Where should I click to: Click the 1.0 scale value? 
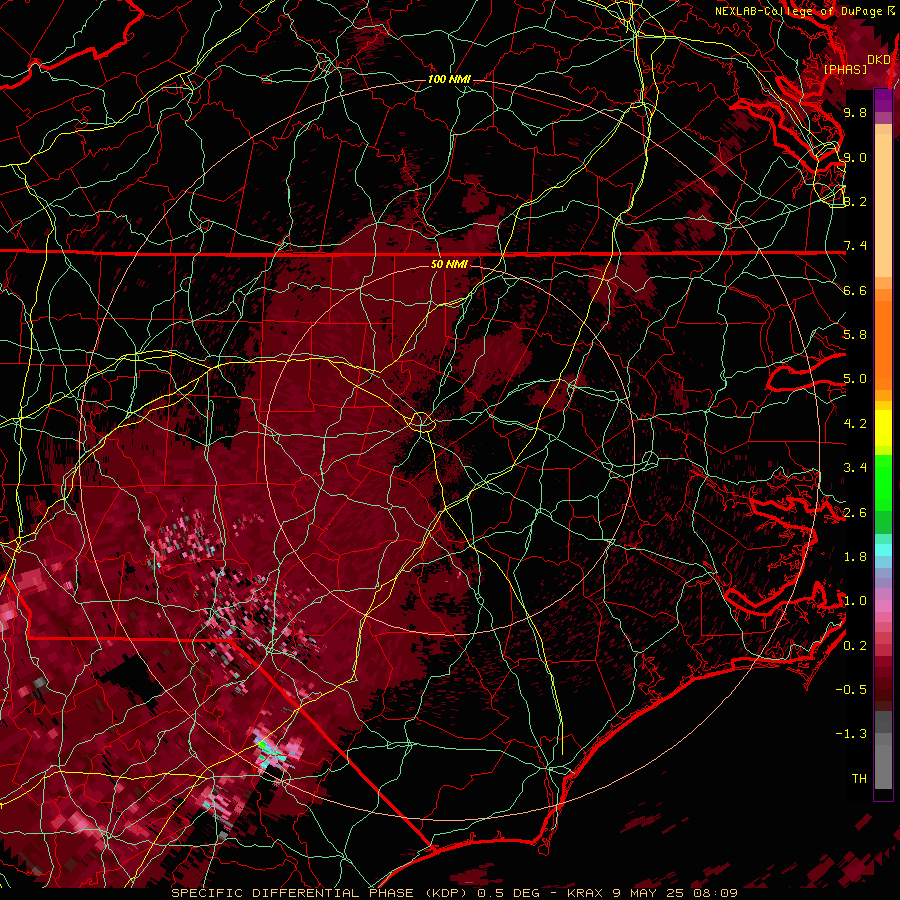tap(855, 601)
